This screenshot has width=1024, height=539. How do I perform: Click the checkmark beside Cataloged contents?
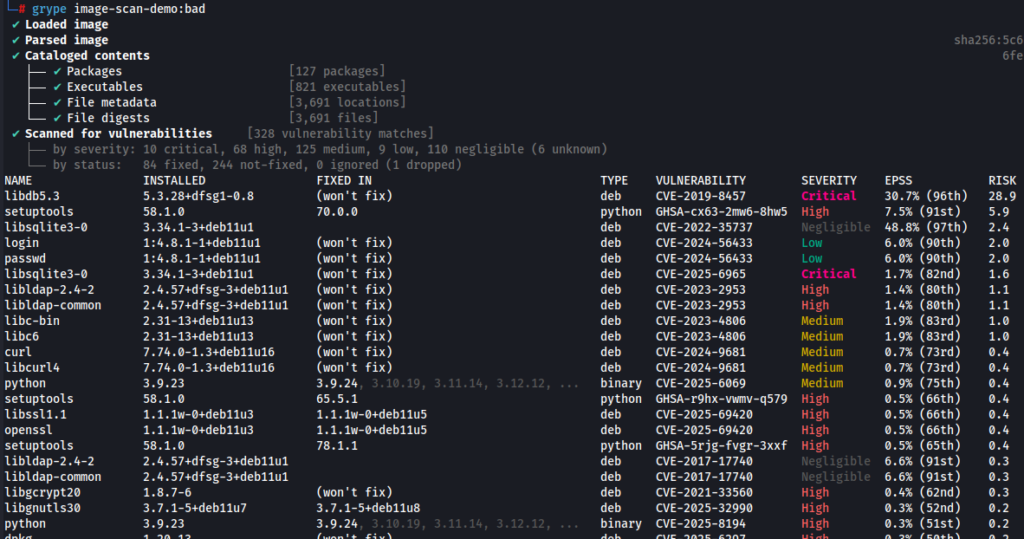coord(16,56)
